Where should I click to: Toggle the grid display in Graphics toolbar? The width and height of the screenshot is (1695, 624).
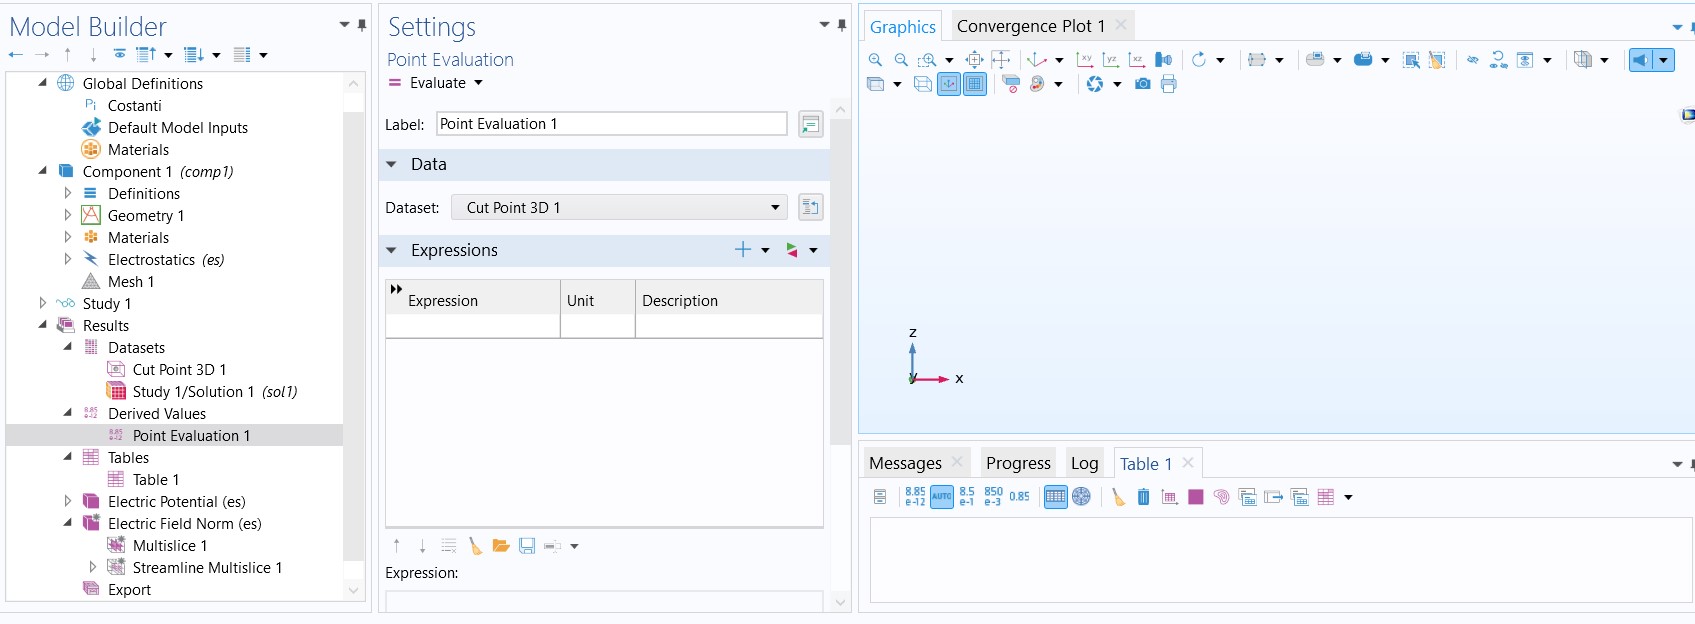tap(974, 84)
